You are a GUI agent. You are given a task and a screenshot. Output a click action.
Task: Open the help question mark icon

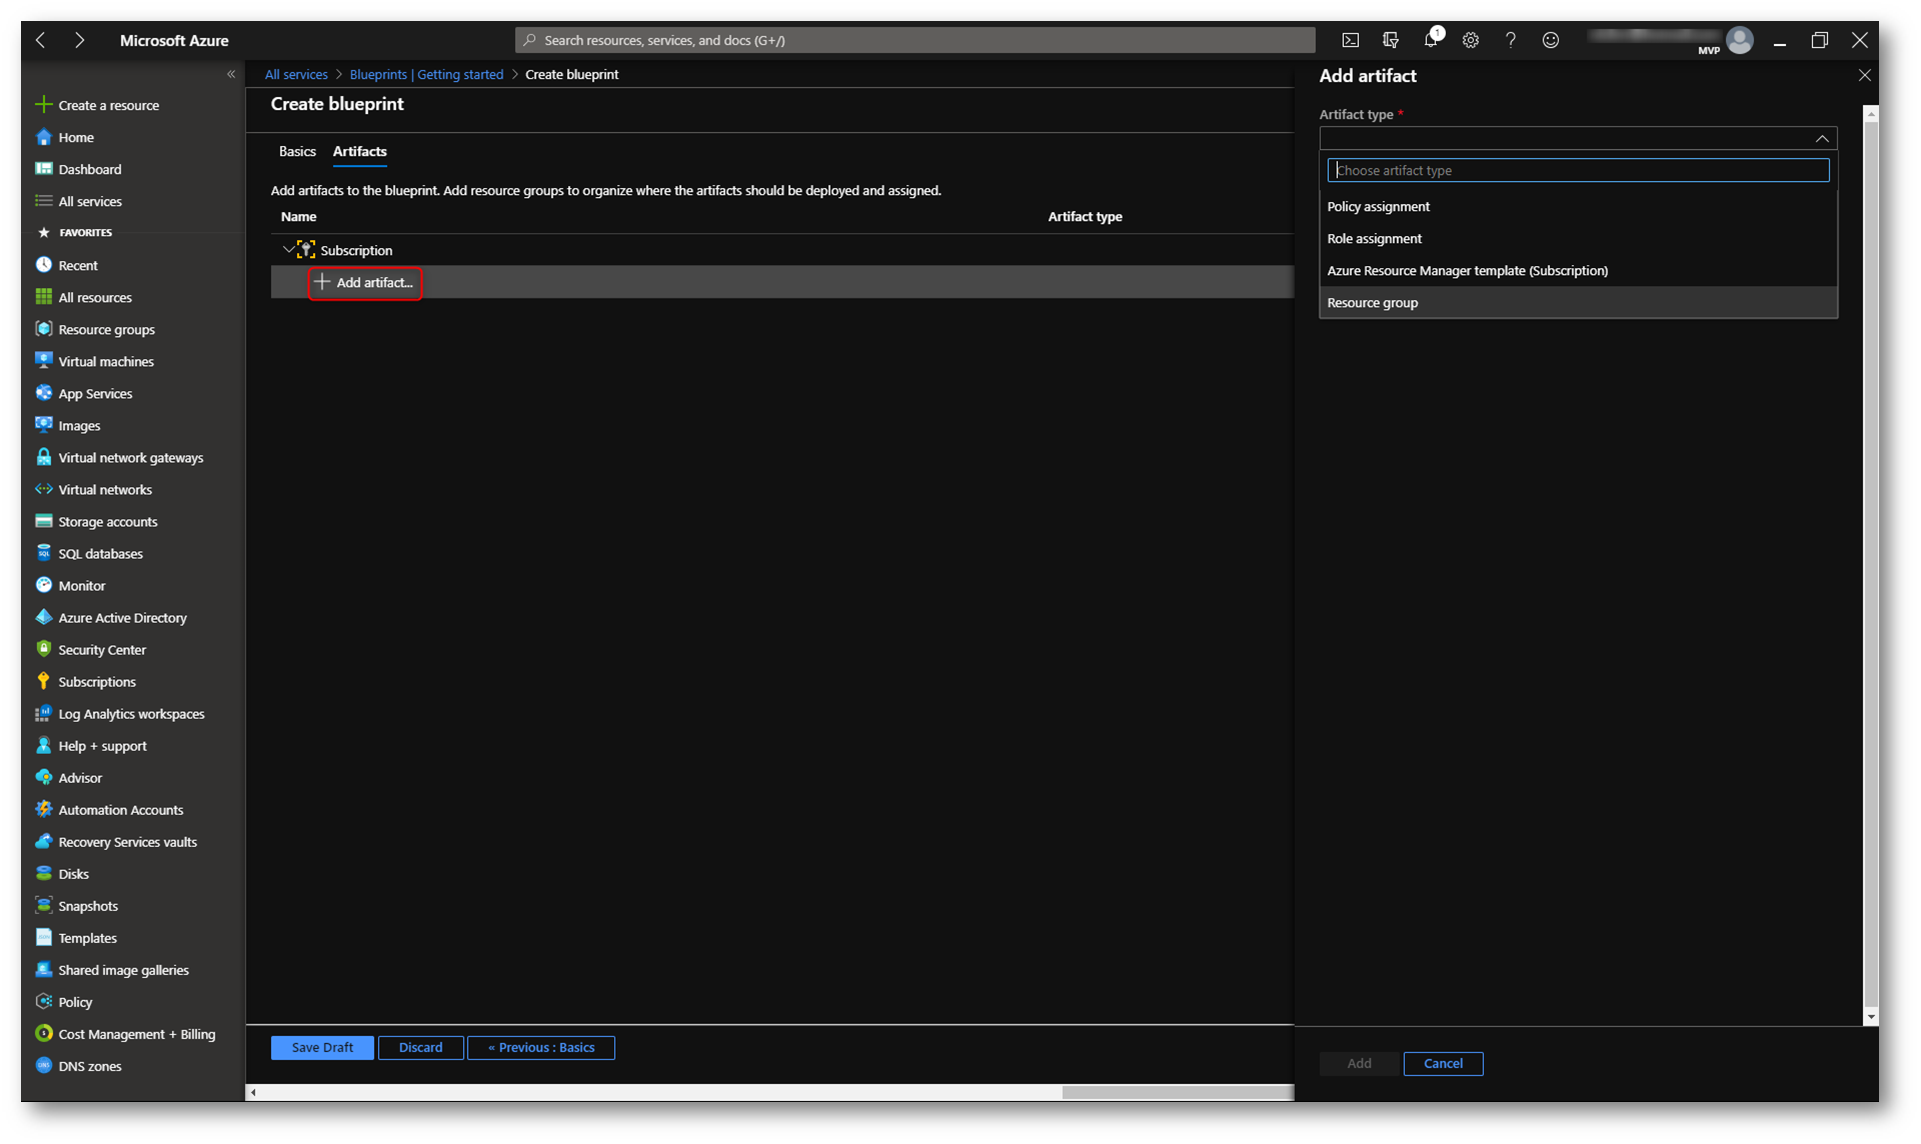pos(1510,40)
